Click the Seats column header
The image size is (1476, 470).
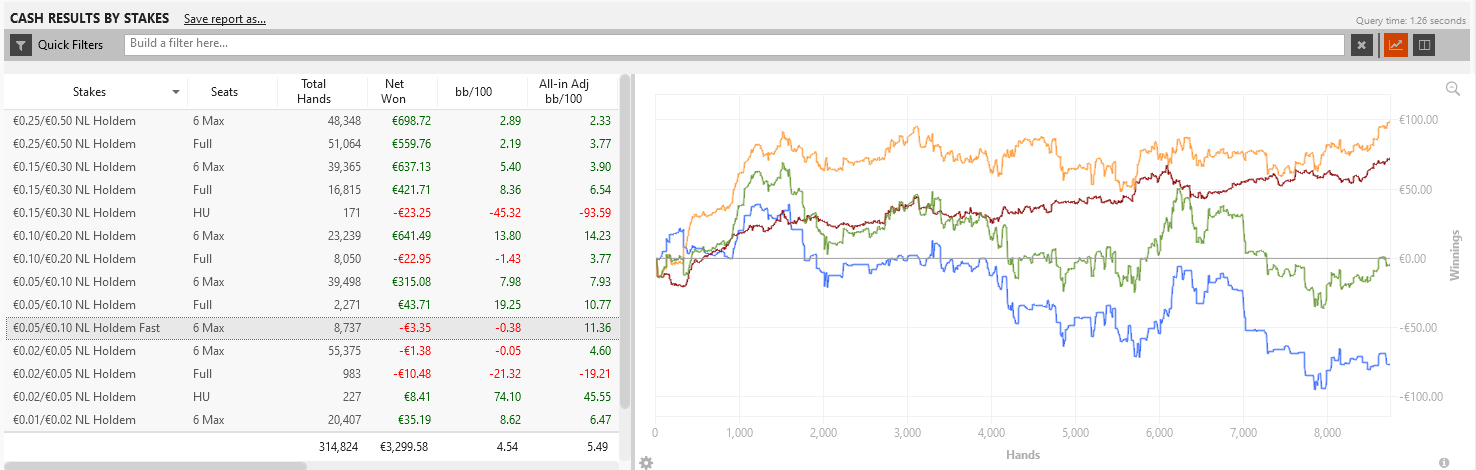[224, 92]
